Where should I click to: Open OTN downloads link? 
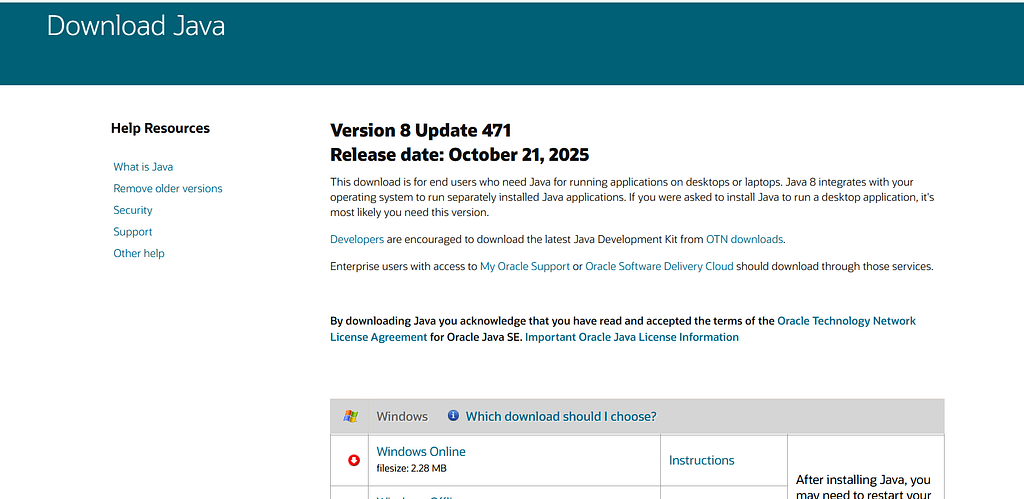(x=744, y=239)
